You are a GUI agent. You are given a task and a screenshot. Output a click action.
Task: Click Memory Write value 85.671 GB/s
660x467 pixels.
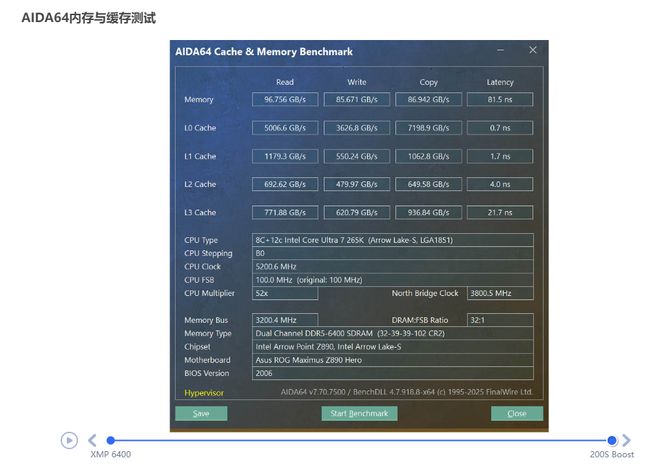357,99
